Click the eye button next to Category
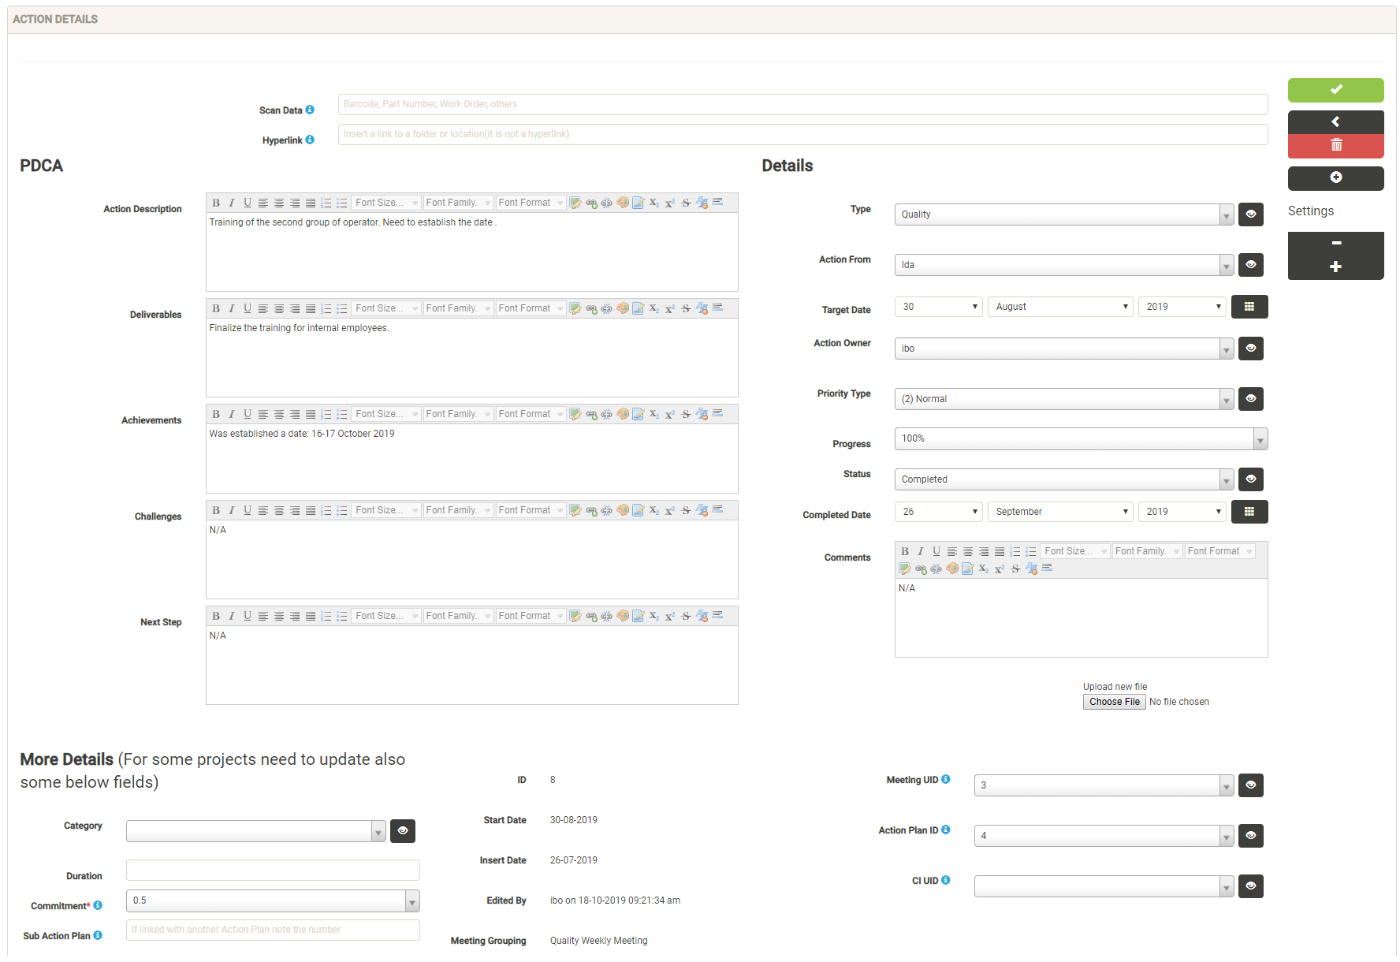 coord(402,831)
